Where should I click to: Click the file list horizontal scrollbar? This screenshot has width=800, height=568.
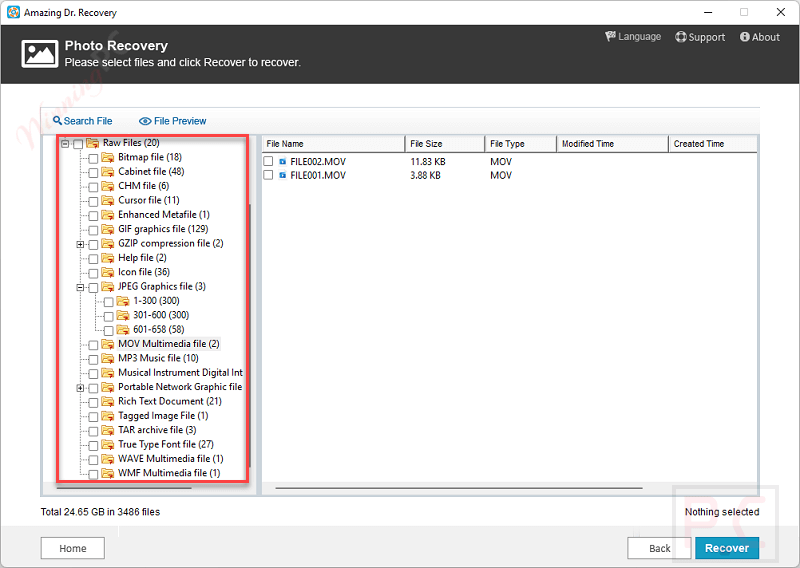(x=460, y=488)
